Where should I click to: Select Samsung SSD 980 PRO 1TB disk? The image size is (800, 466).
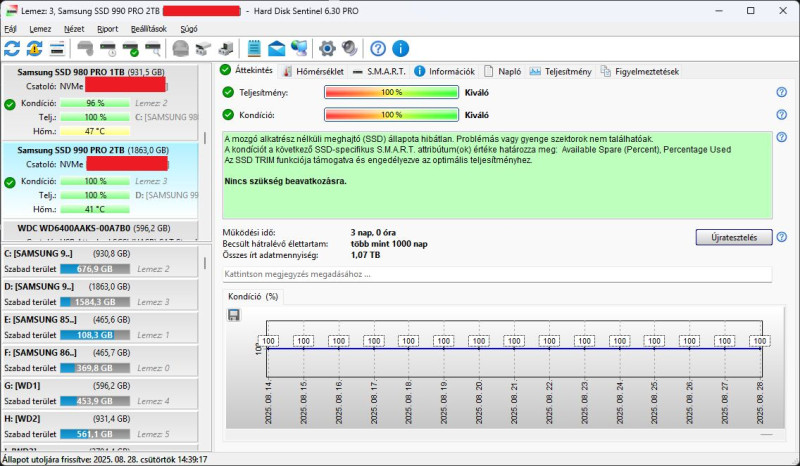click(100, 102)
